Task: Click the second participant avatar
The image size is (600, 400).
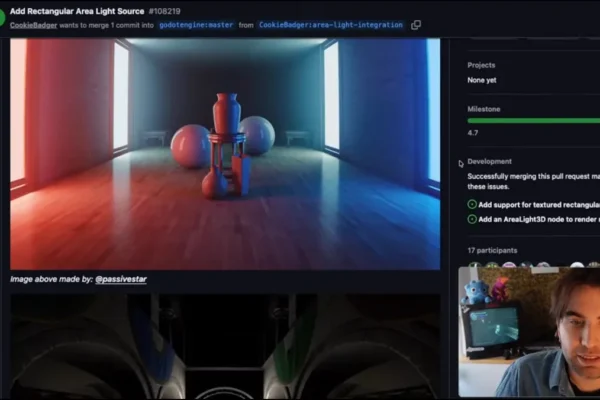Action: click(491, 266)
